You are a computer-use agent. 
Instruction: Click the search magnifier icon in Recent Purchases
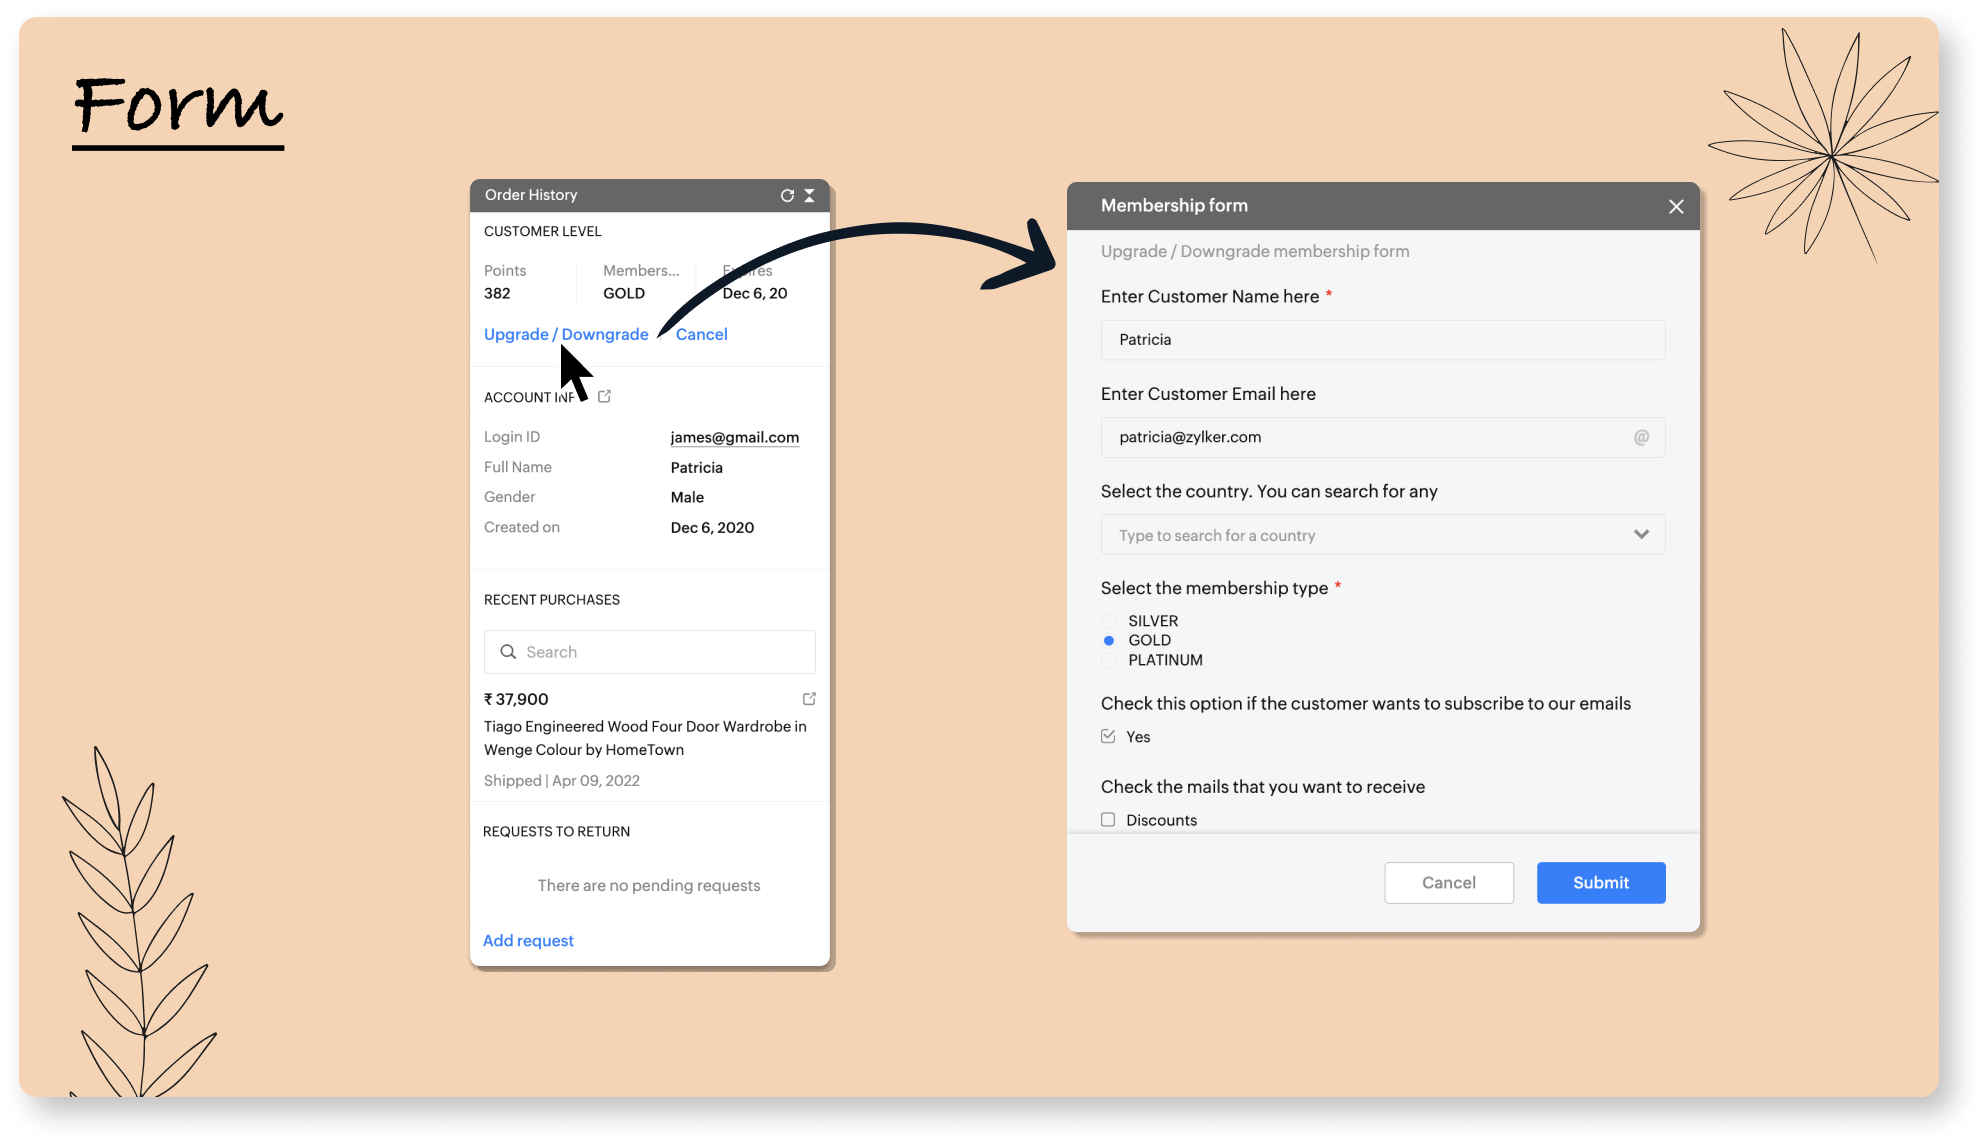coord(508,652)
